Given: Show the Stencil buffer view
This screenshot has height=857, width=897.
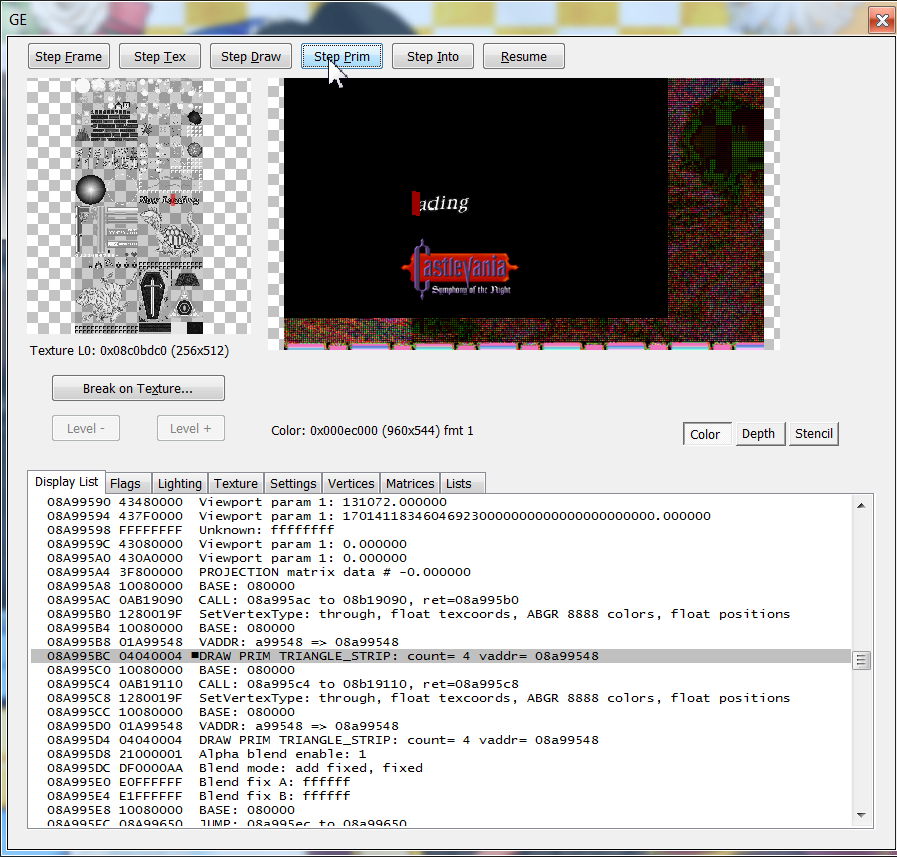Looking at the screenshot, I should point(814,434).
